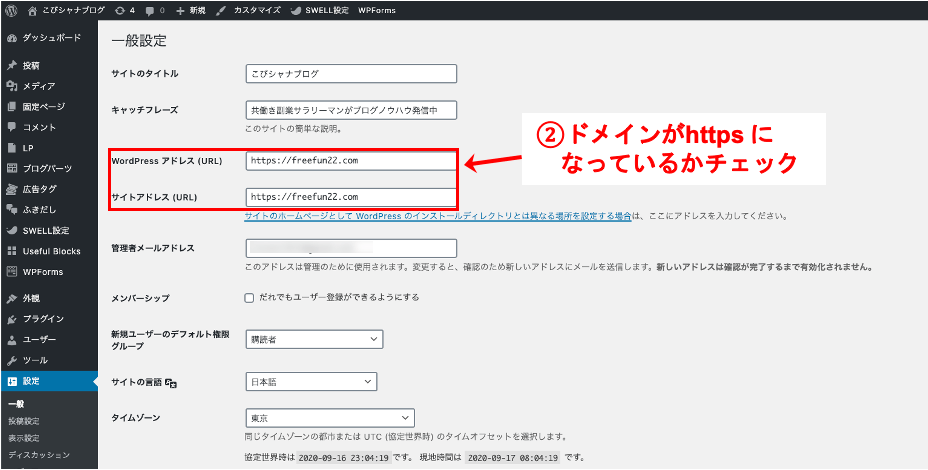Click the 管理者メールアドレス input field
This screenshot has width=928, height=470.
pos(351,248)
